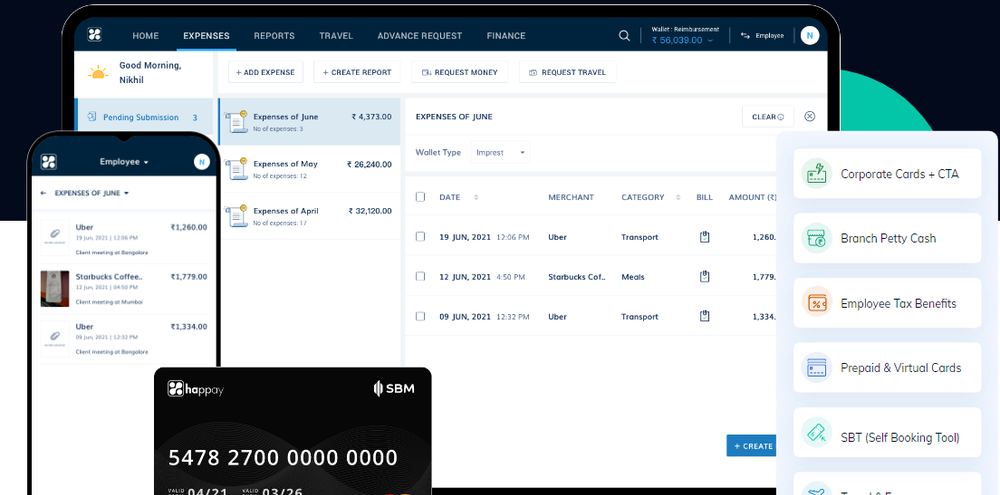Switch to the FINANCE tab
Viewport: 1000px width, 495px height.
click(506, 36)
